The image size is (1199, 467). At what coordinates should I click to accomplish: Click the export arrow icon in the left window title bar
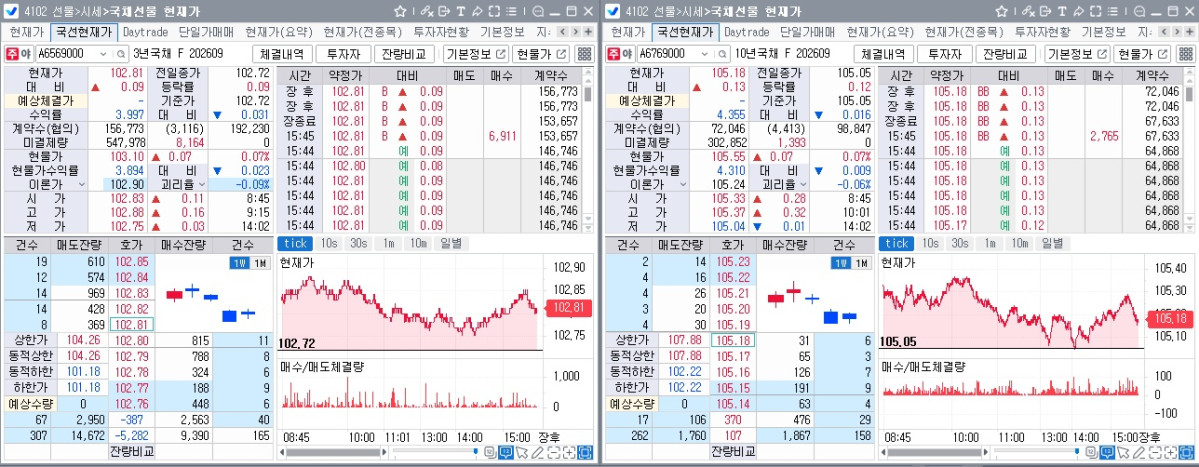coord(444,11)
